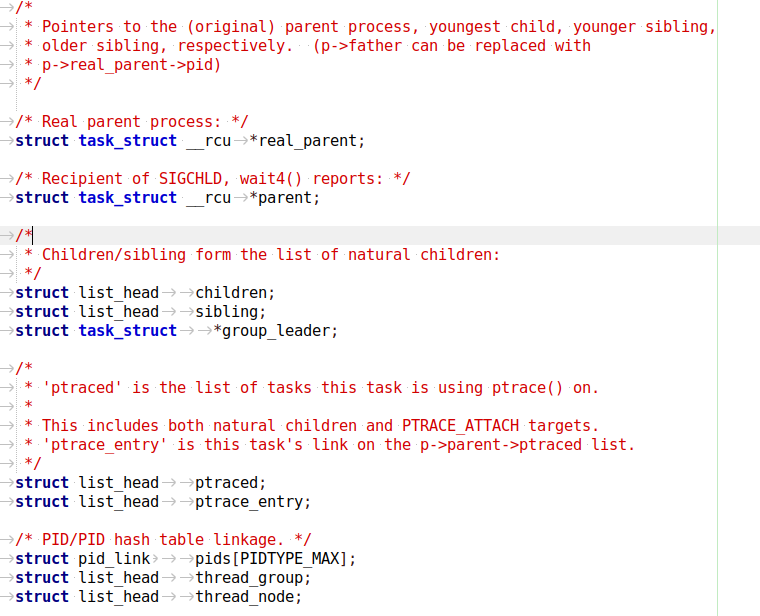Click '*group_leader;' identifier
Viewport: 760px width, 616px height.
pyautogui.click(x=275, y=331)
